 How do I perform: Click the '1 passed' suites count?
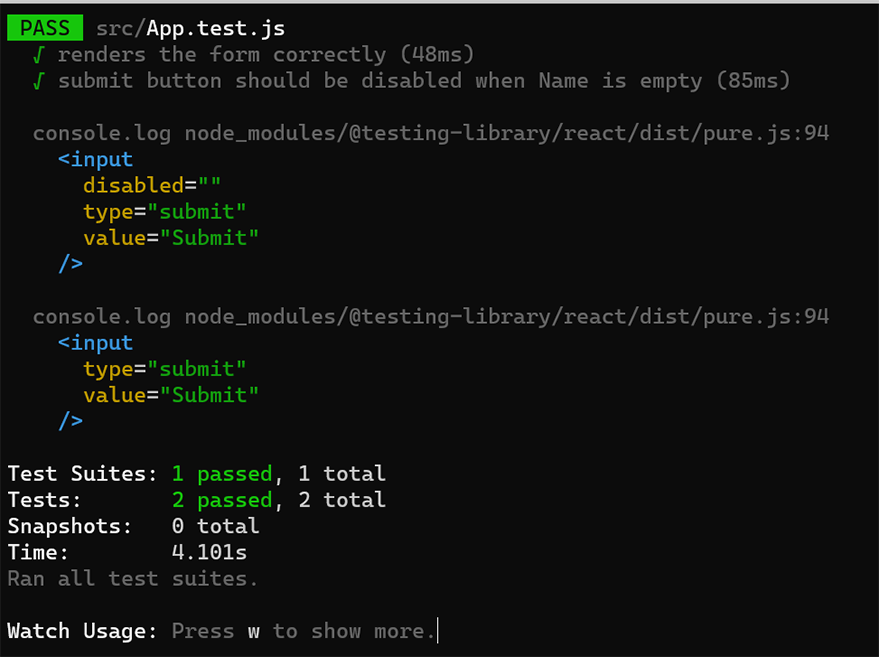click(222, 474)
